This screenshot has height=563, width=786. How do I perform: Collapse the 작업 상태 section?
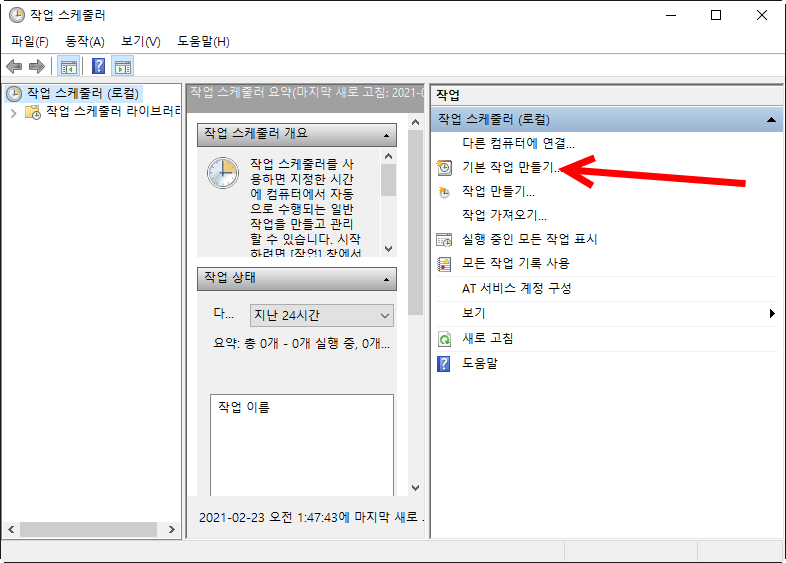tap(386, 279)
